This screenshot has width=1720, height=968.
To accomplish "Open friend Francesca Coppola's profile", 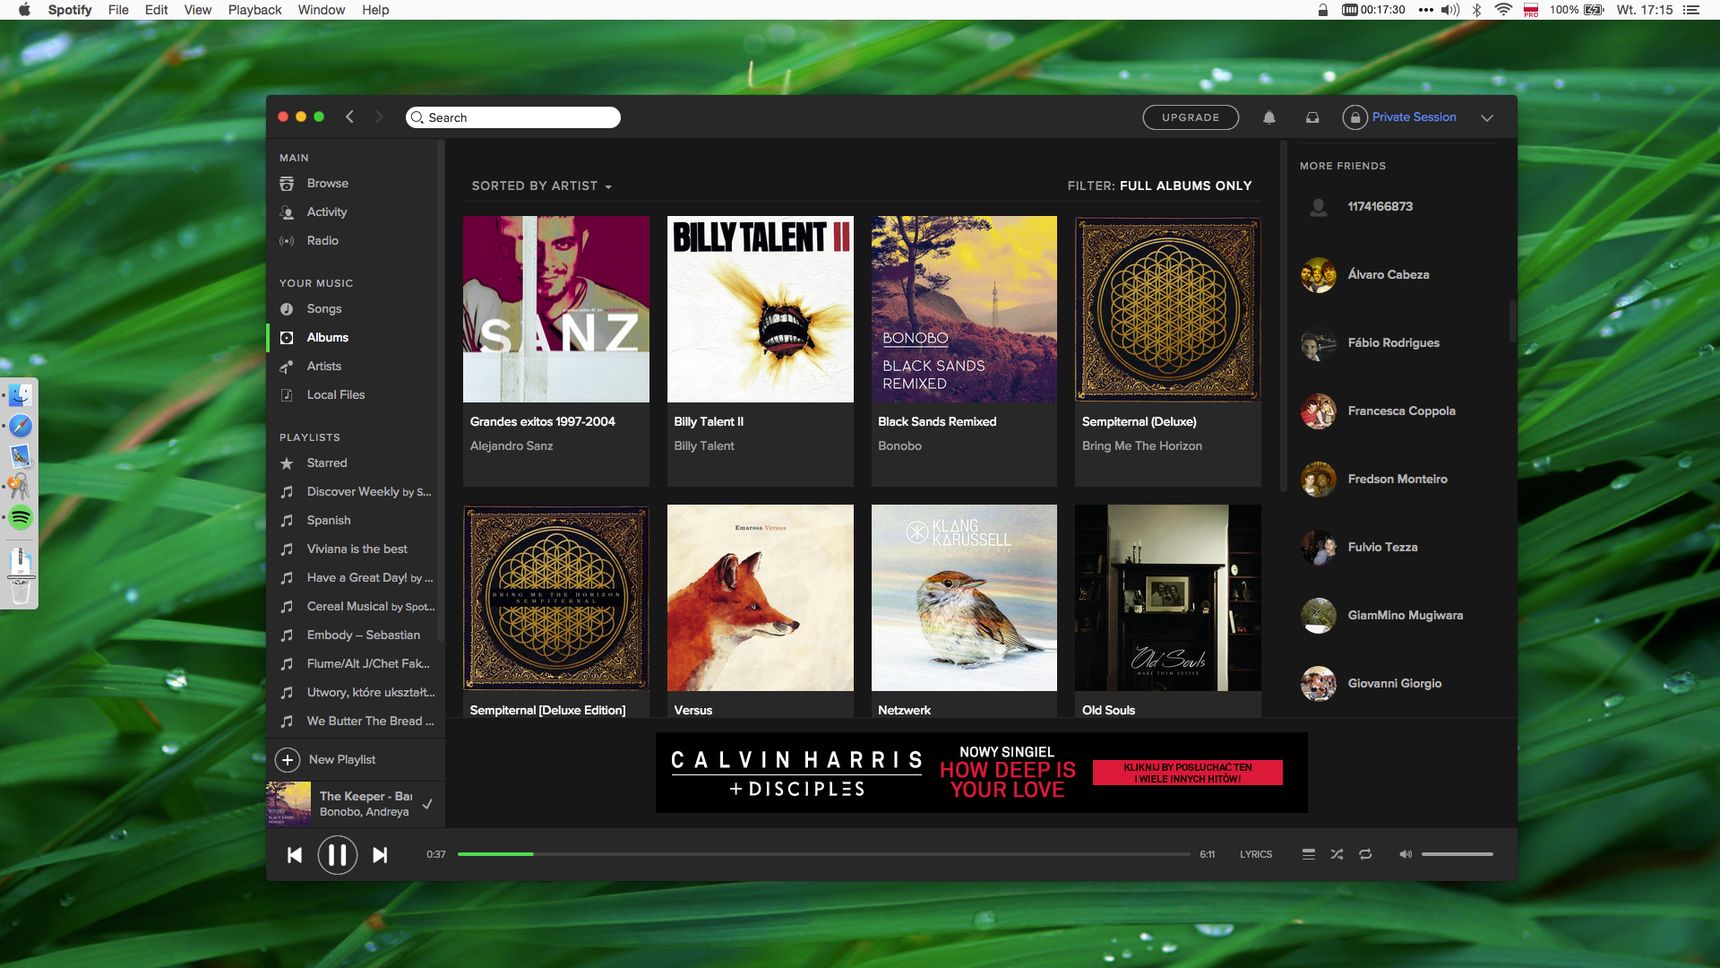I will tap(1401, 411).
